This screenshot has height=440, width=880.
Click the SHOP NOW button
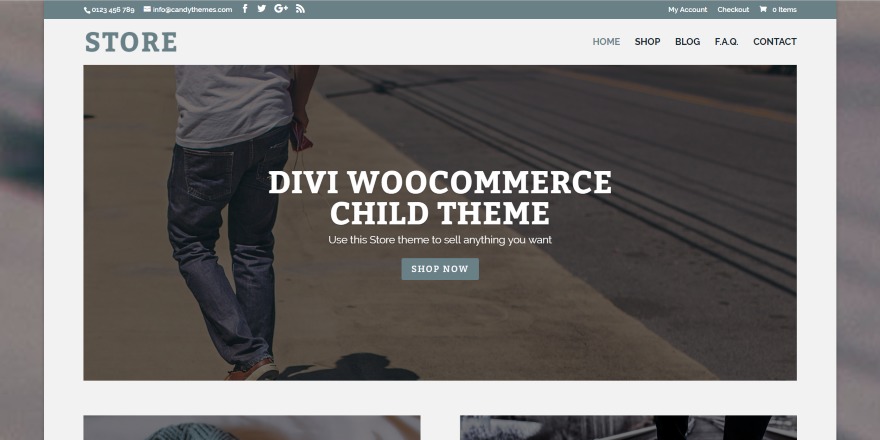point(440,269)
